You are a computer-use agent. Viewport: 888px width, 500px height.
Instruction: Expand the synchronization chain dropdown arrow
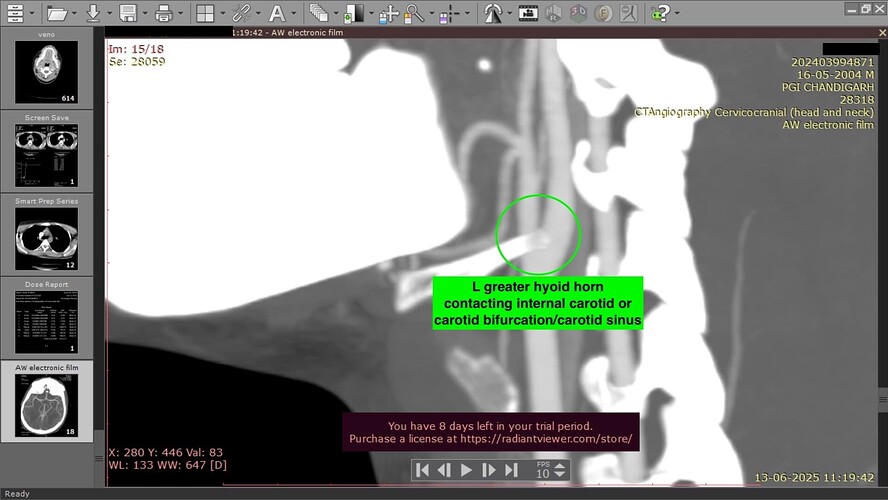point(258,13)
